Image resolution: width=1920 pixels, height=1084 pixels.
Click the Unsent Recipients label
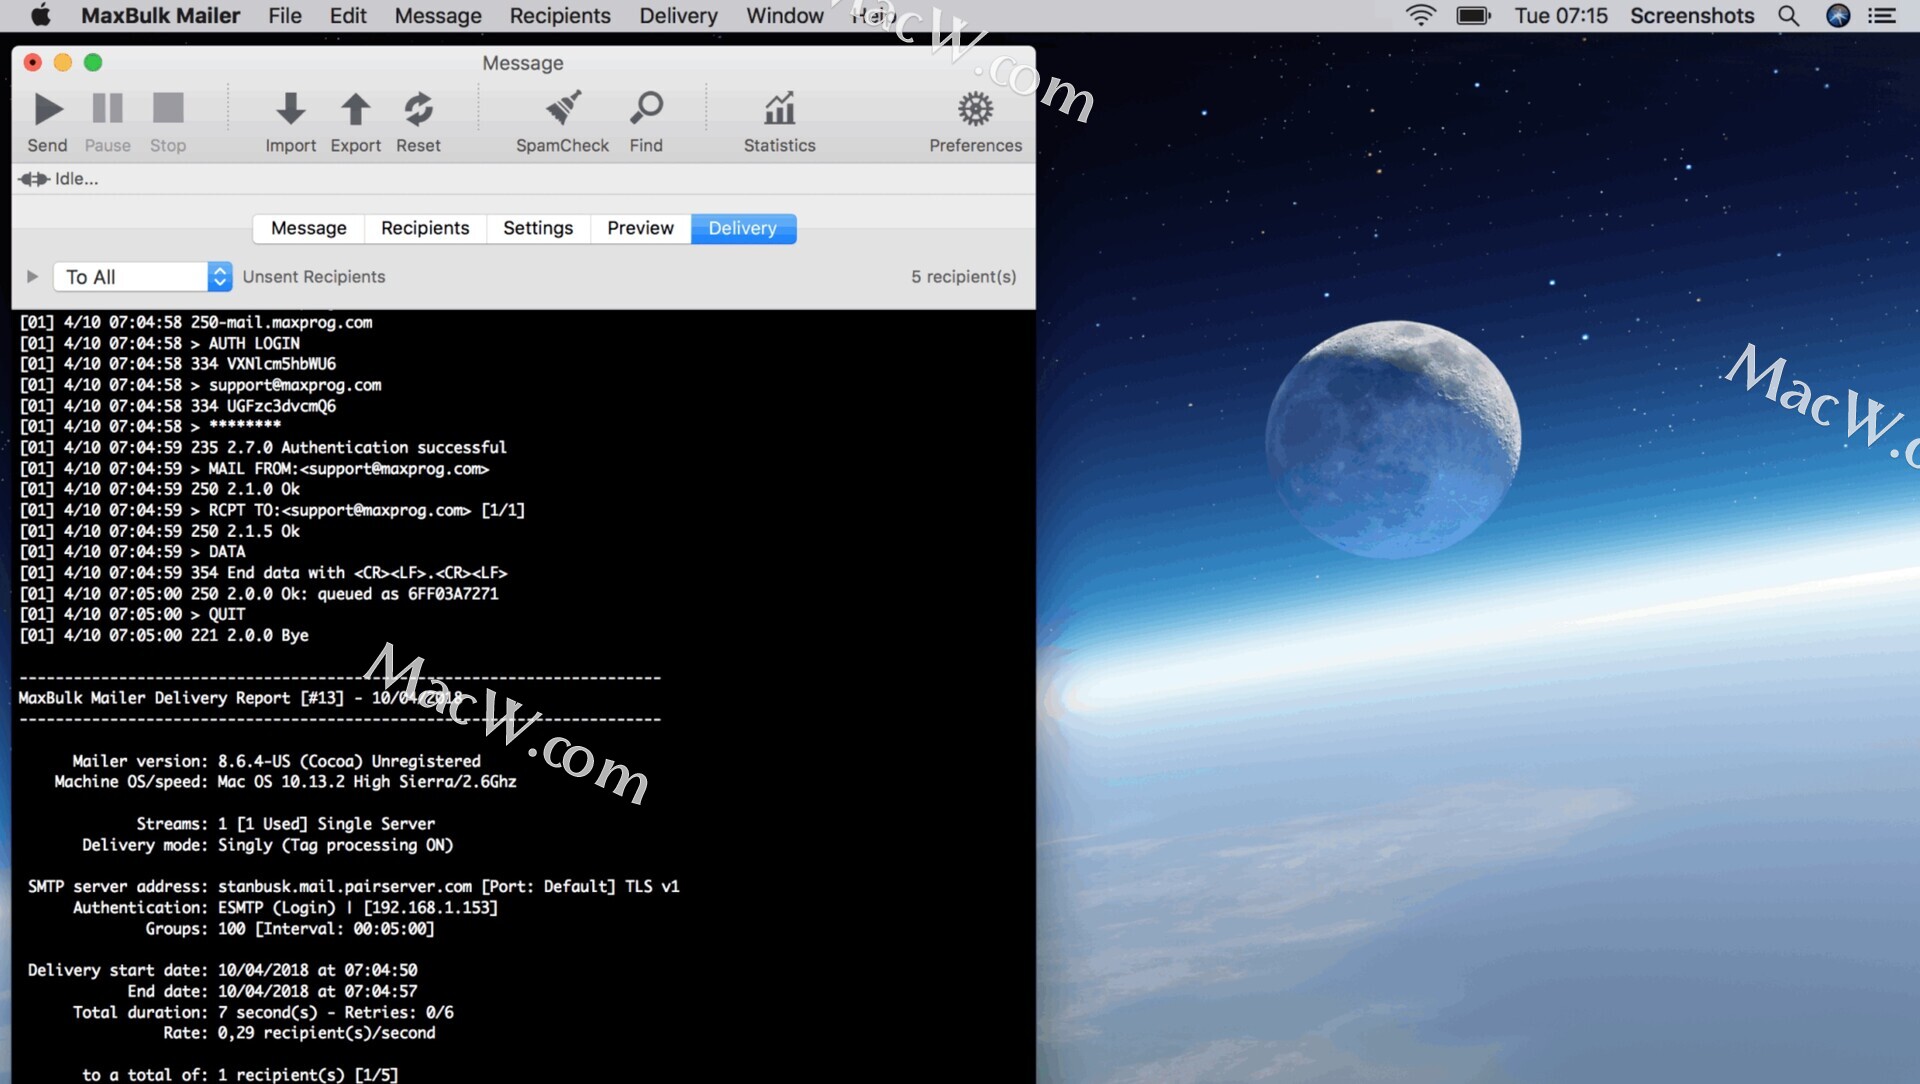(x=314, y=277)
